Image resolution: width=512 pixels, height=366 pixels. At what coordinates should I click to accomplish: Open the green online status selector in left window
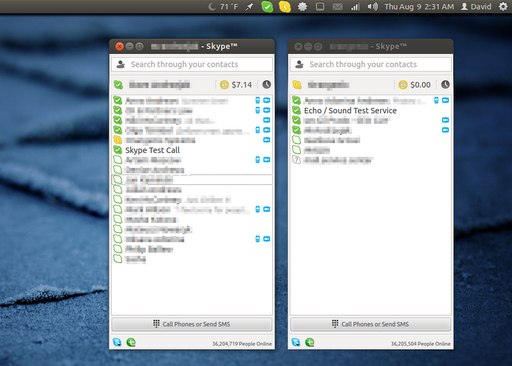[118, 85]
